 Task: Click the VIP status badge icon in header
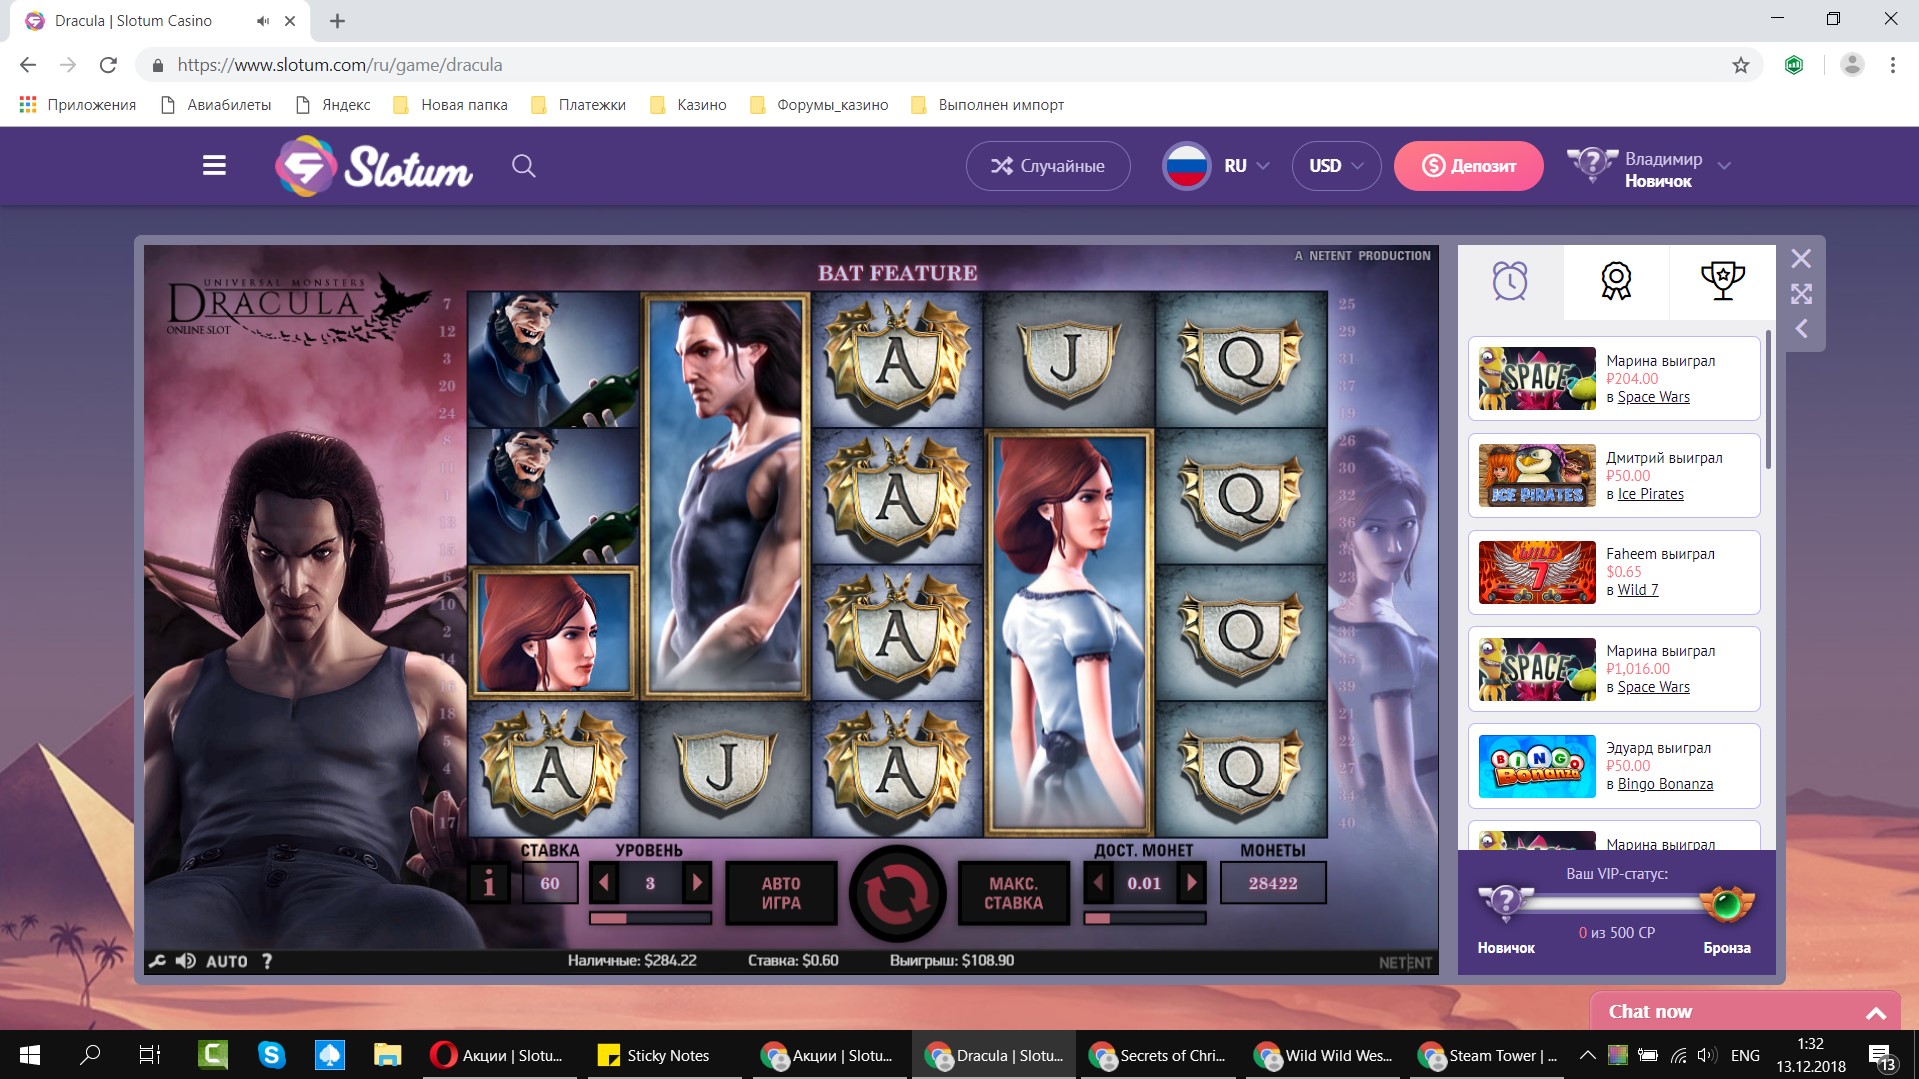1591,166
